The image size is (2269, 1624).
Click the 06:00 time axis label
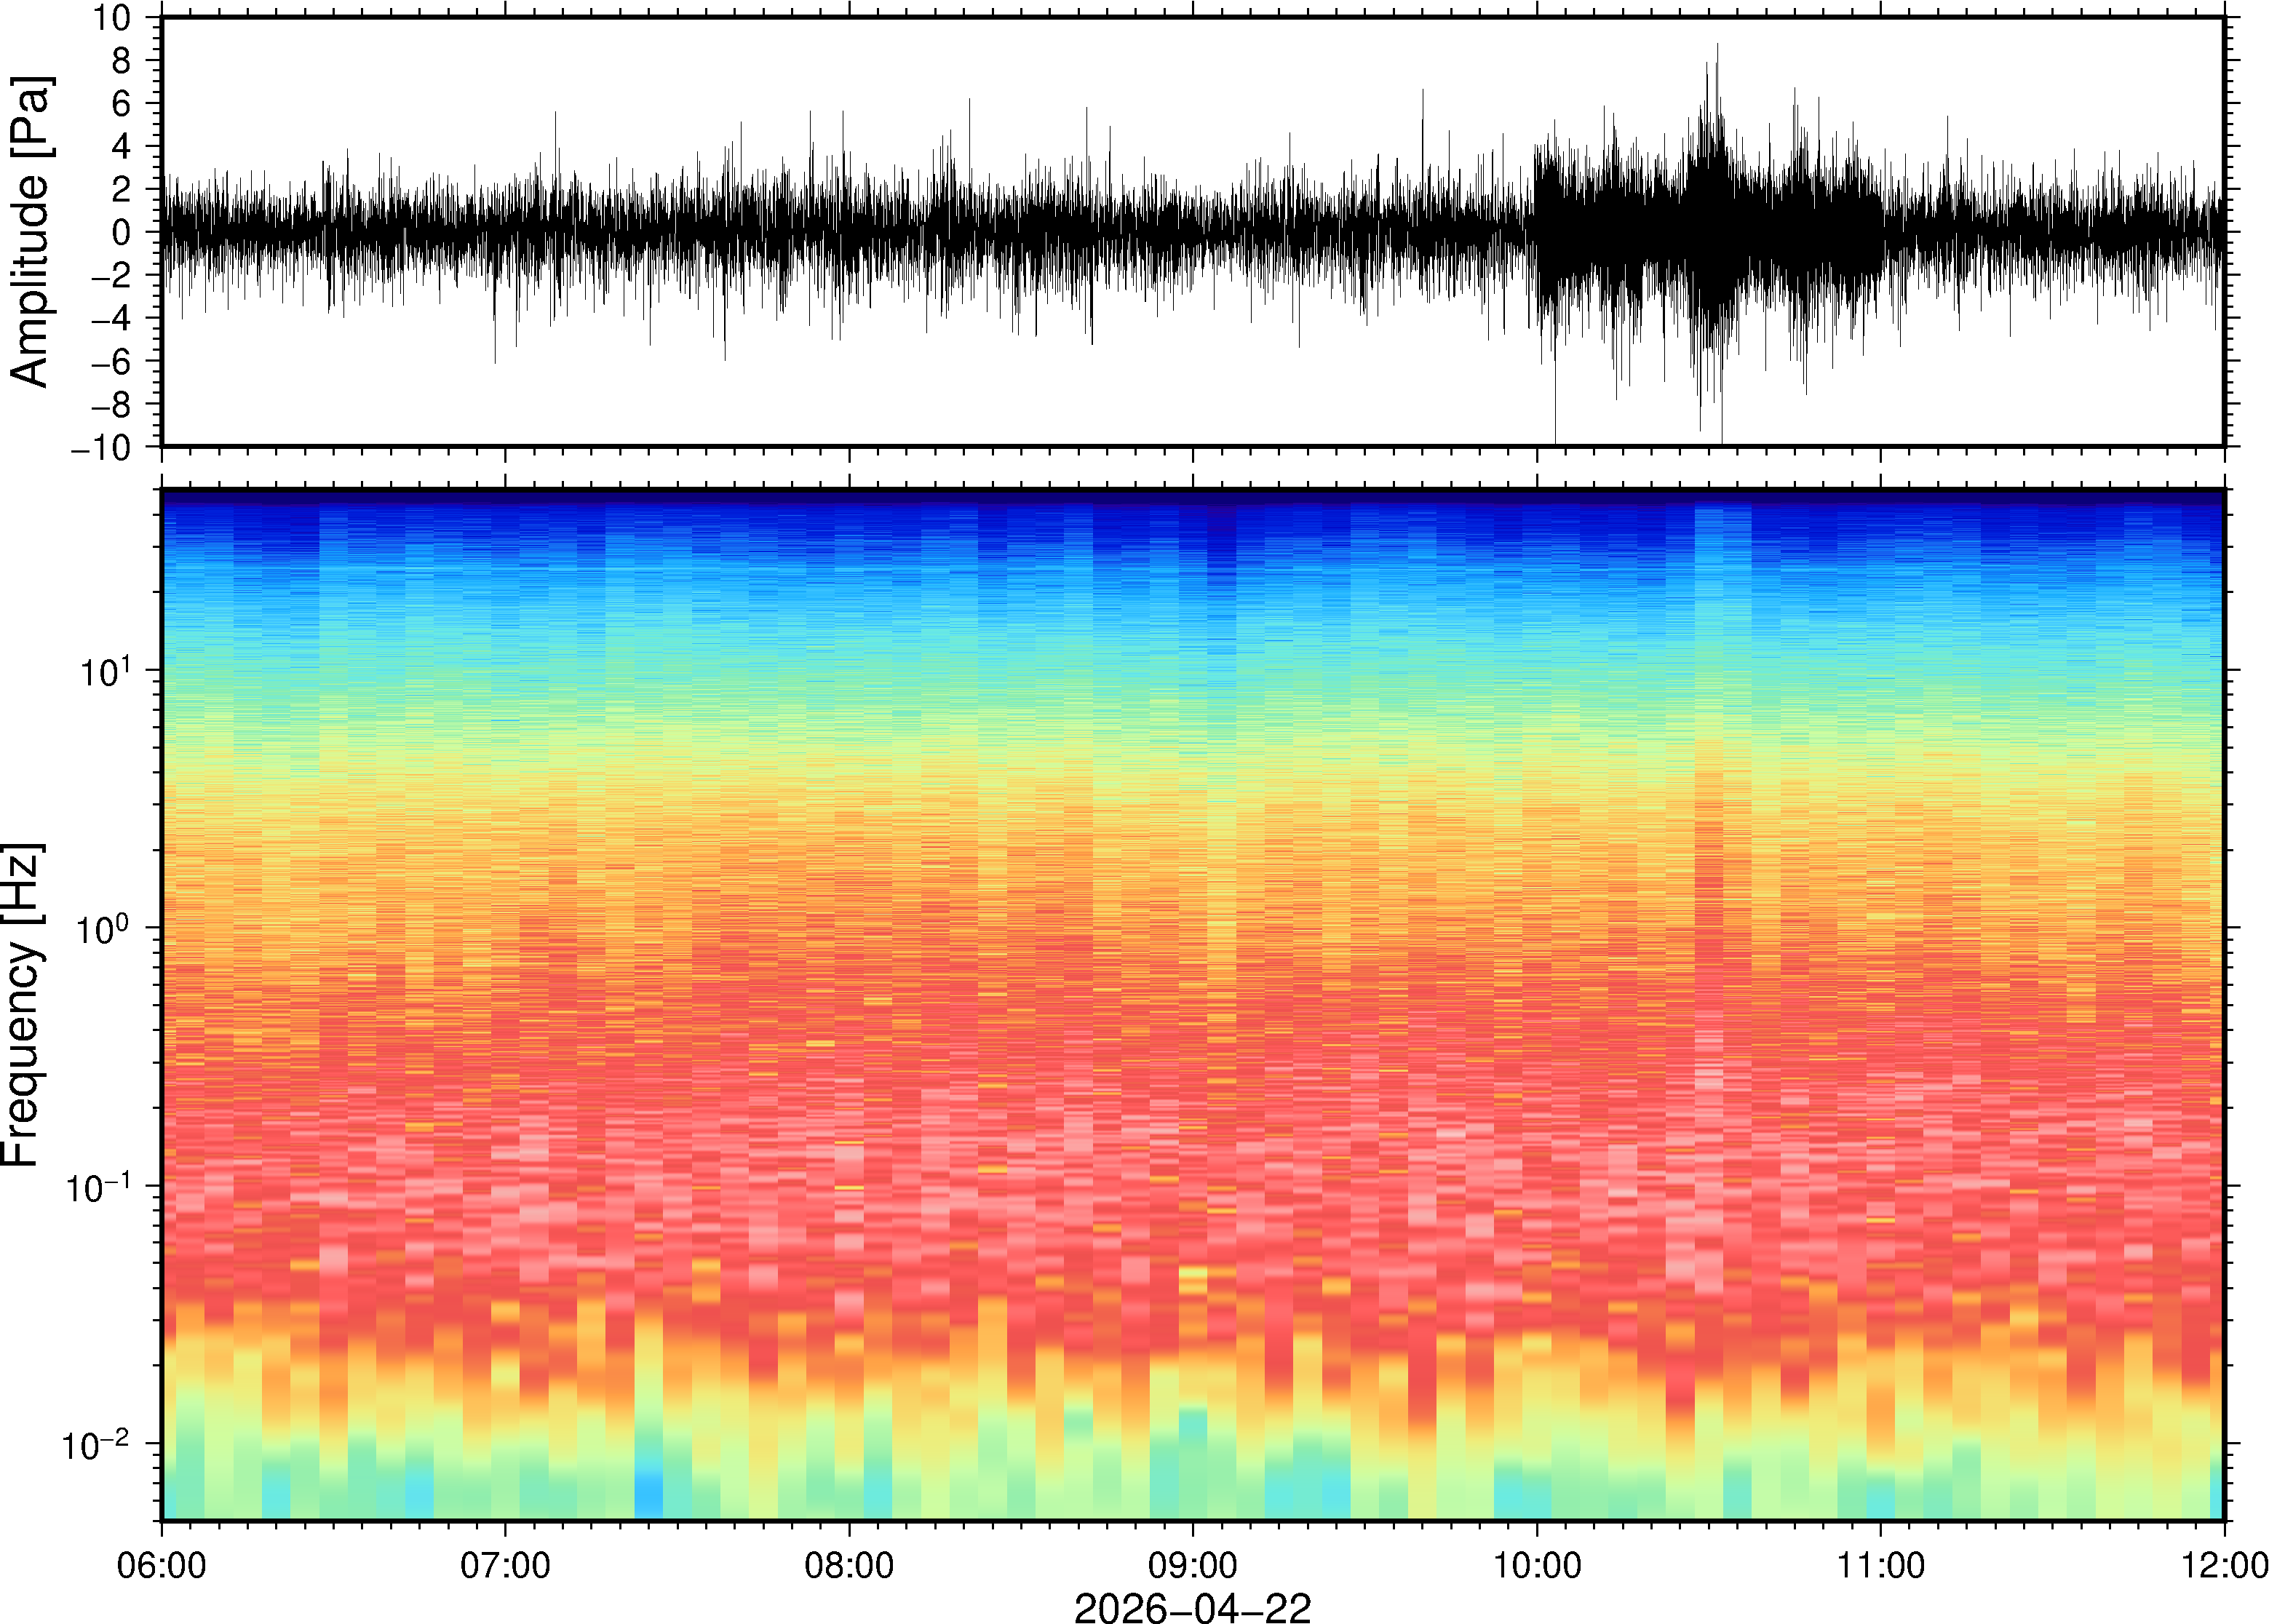162,1565
